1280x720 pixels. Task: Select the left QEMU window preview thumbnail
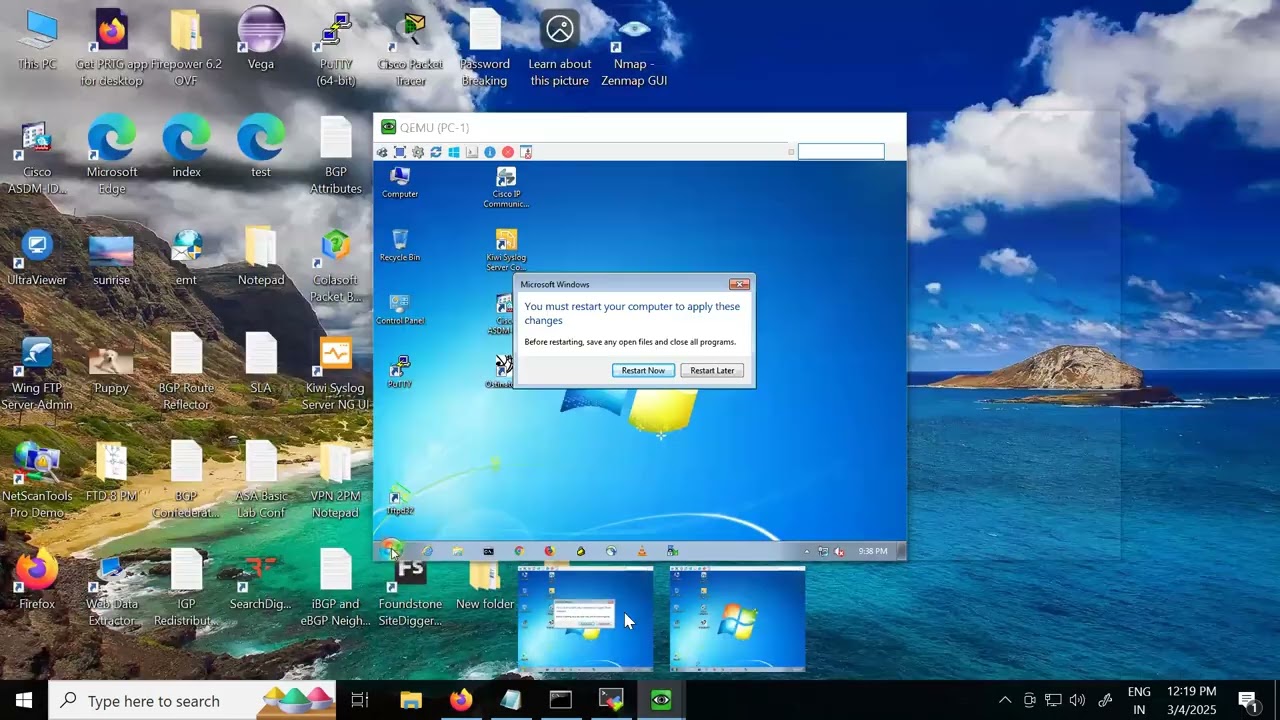586,618
